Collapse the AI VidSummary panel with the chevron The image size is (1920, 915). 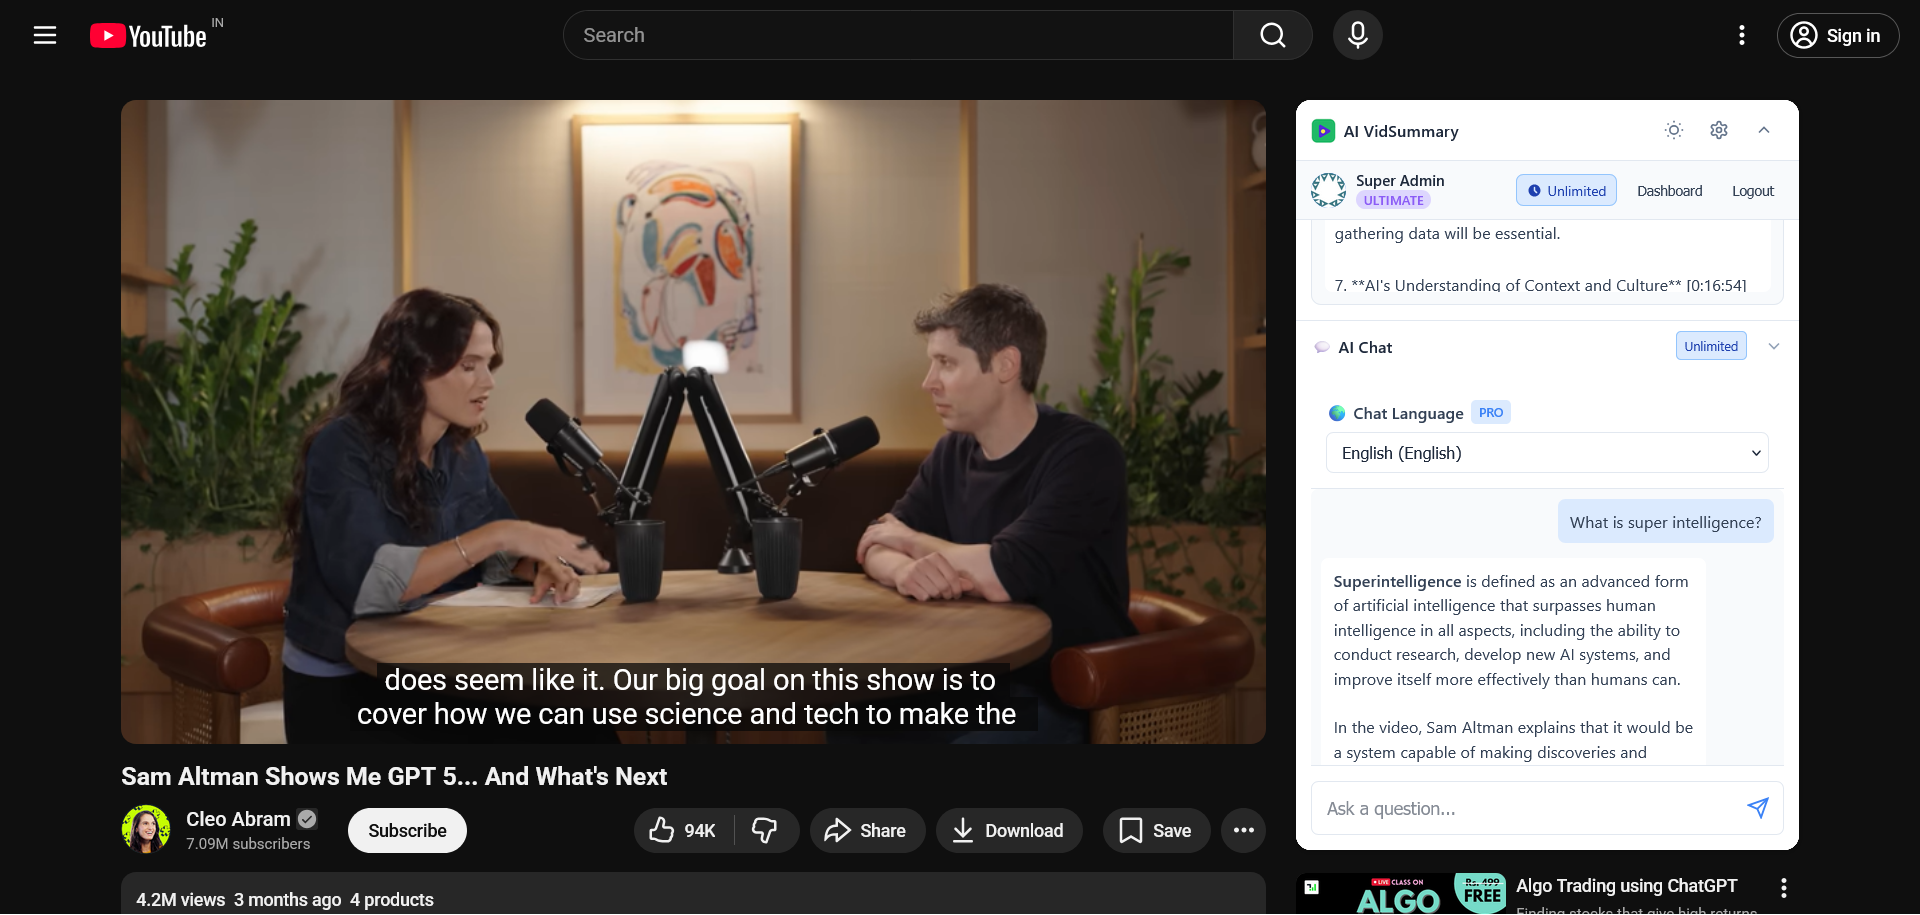point(1764,130)
